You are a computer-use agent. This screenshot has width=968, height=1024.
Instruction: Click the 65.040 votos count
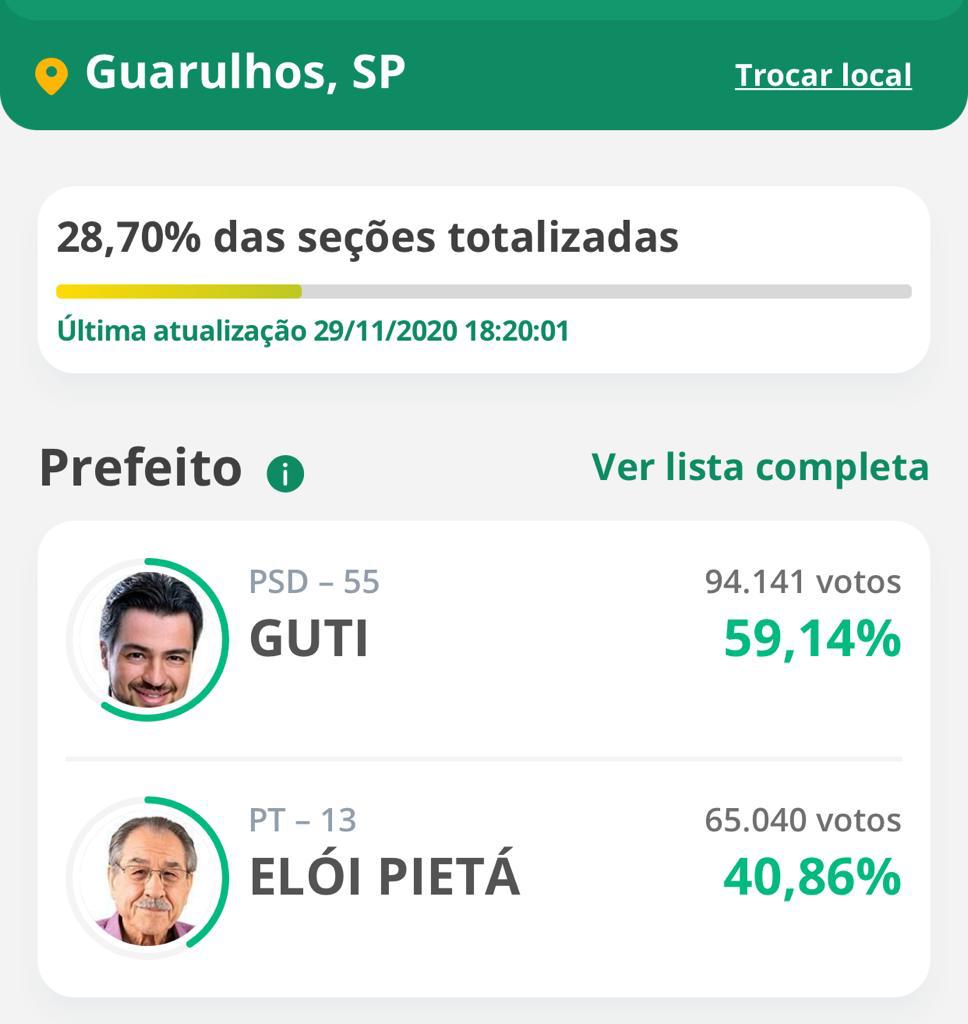pyautogui.click(x=802, y=821)
